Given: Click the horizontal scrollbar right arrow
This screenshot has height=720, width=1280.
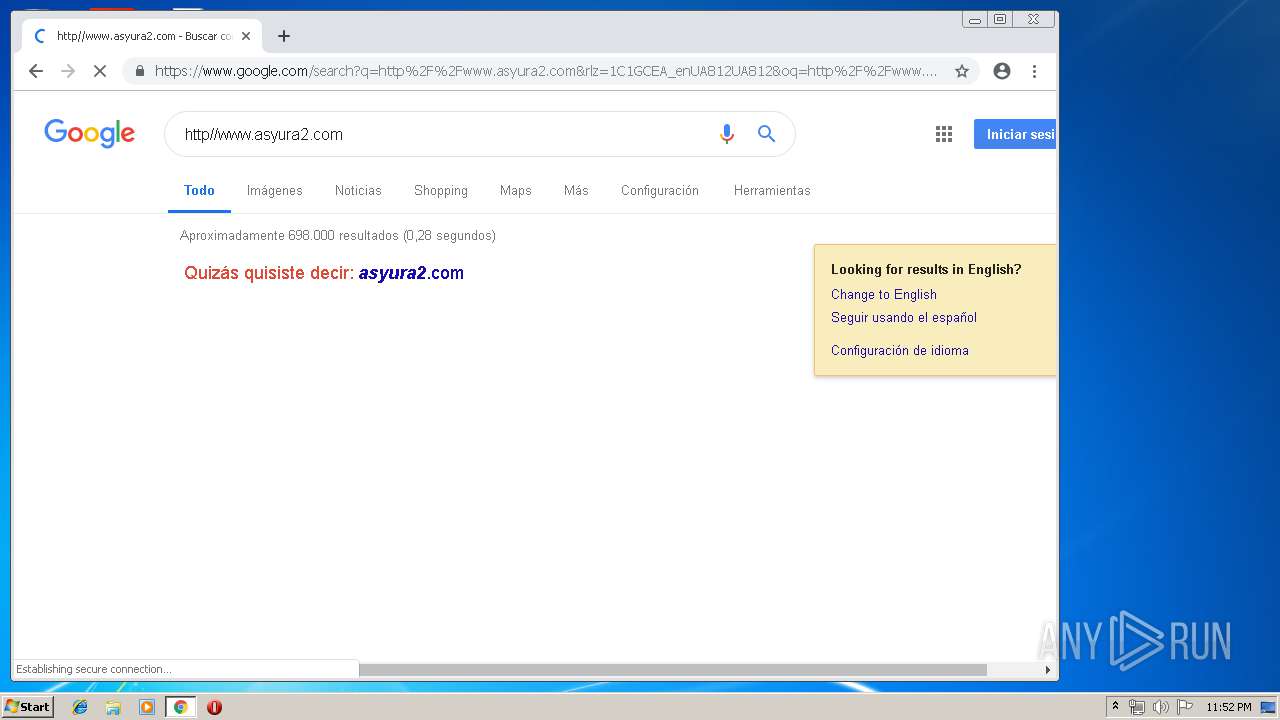Looking at the screenshot, I should (x=1047, y=670).
